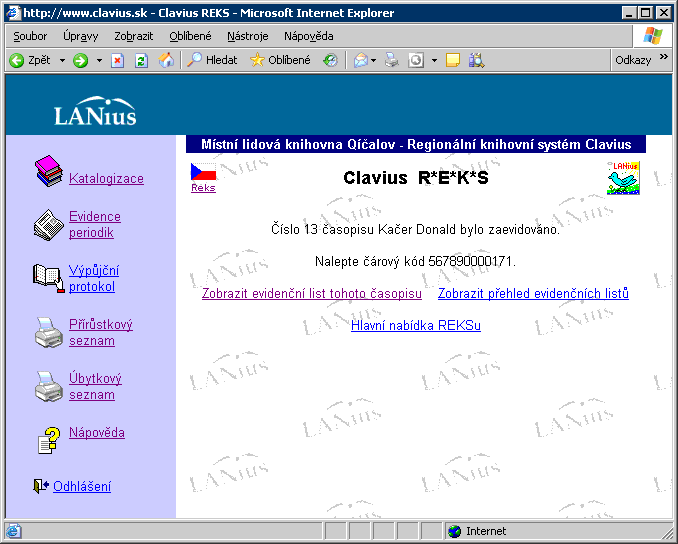Open Zobrazit přehled evidenčních listů
The height and width of the screenshot is (544, 678).
point(533,293)
